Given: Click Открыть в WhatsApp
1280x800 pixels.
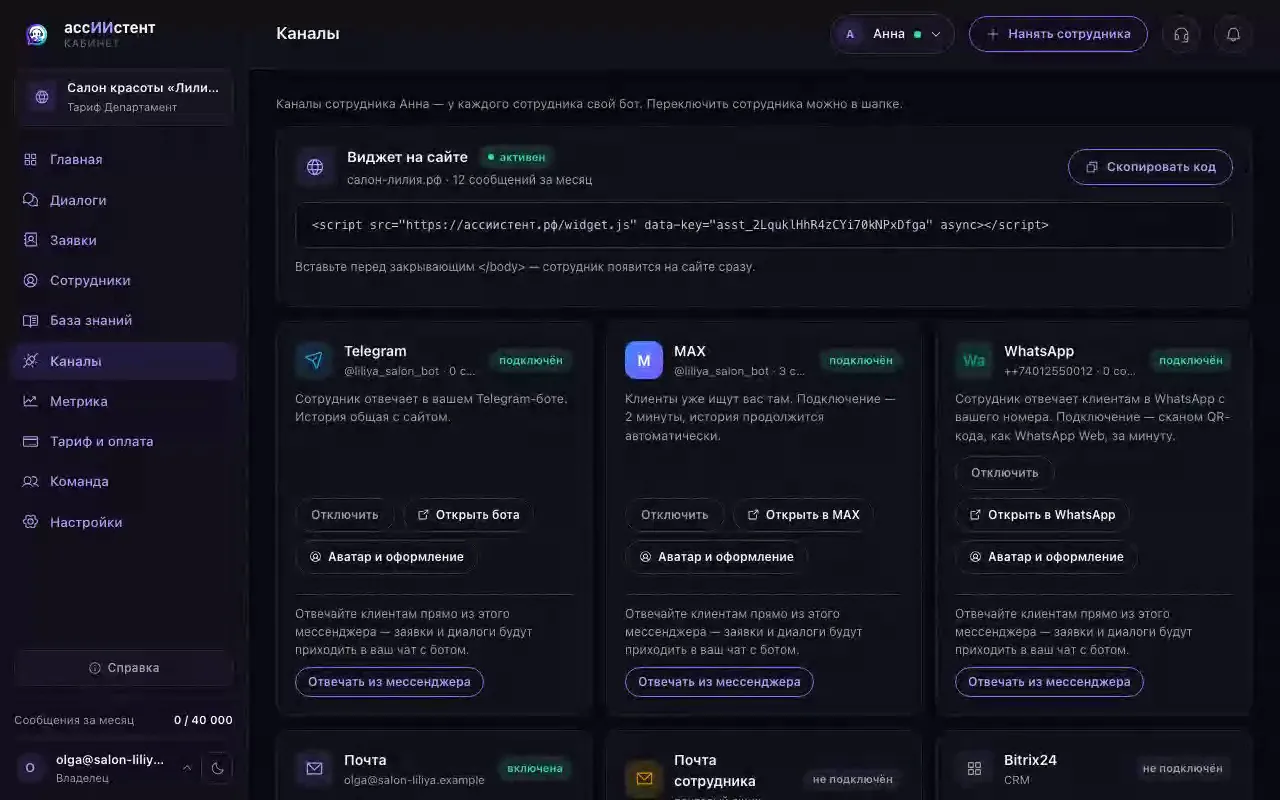Looking at the screenshot, I should coord(1042,515).
